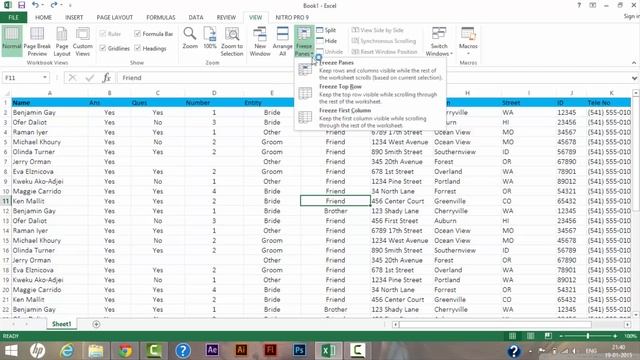Click the Insert Function fx button
640x360 pixels.
(x=107, y=78)
